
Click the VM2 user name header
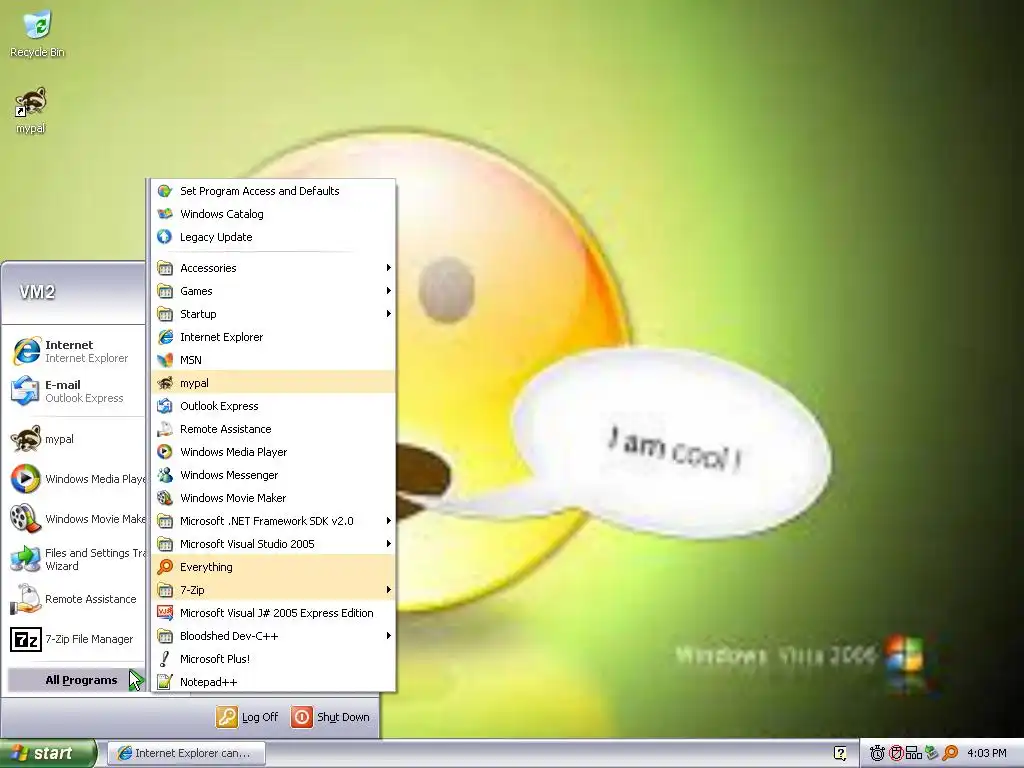coord(37,291)
